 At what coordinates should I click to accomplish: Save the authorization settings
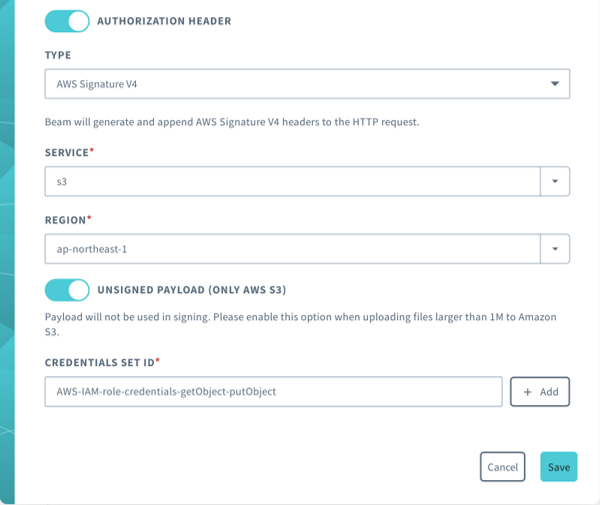point(559,467)
